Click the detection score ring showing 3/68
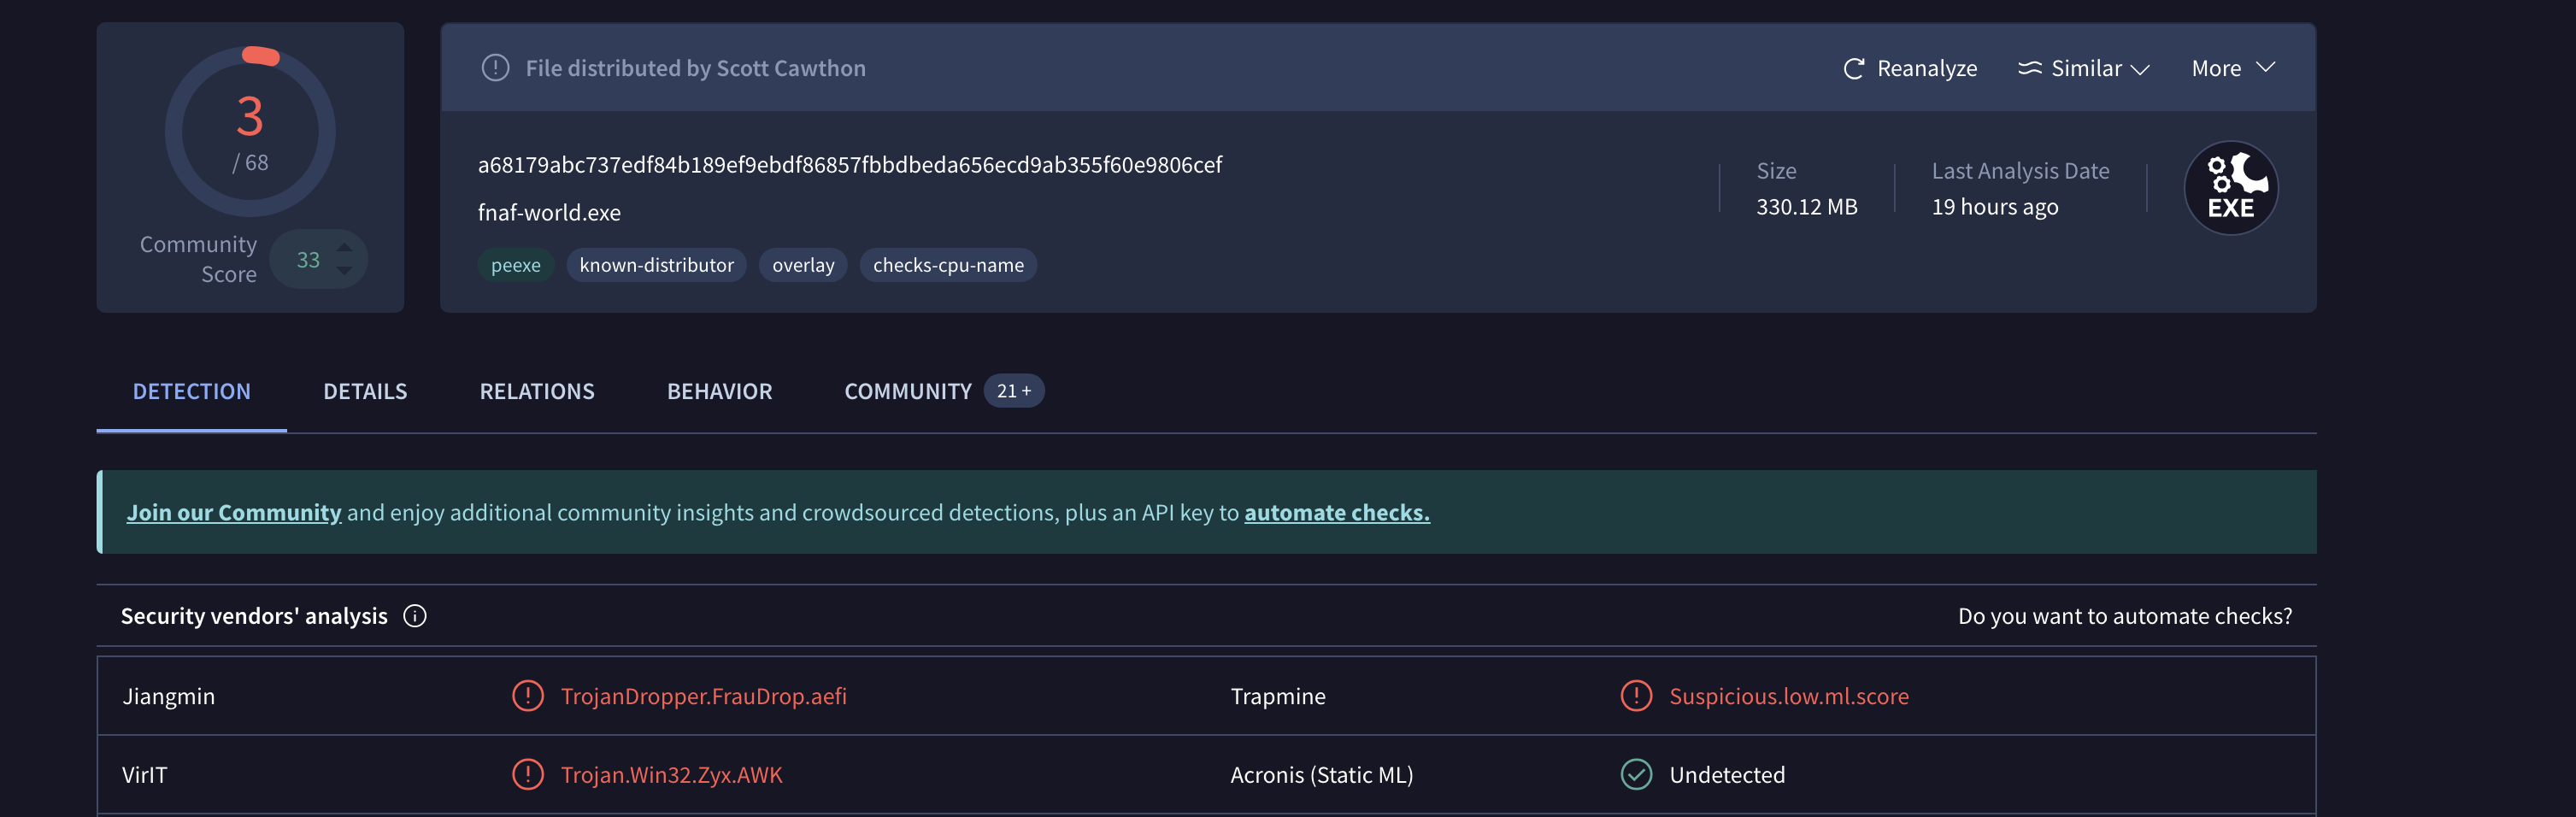This screenshot has width=2576, height=817. coord(250,131)
